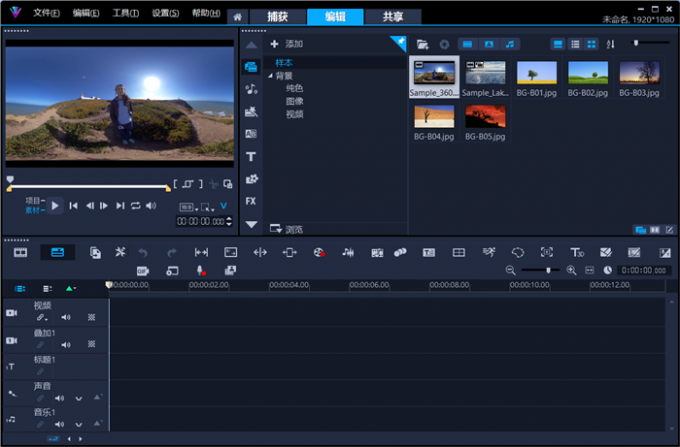Open the 3D title editor tool

pyautogui.click(x=577, y=253)
